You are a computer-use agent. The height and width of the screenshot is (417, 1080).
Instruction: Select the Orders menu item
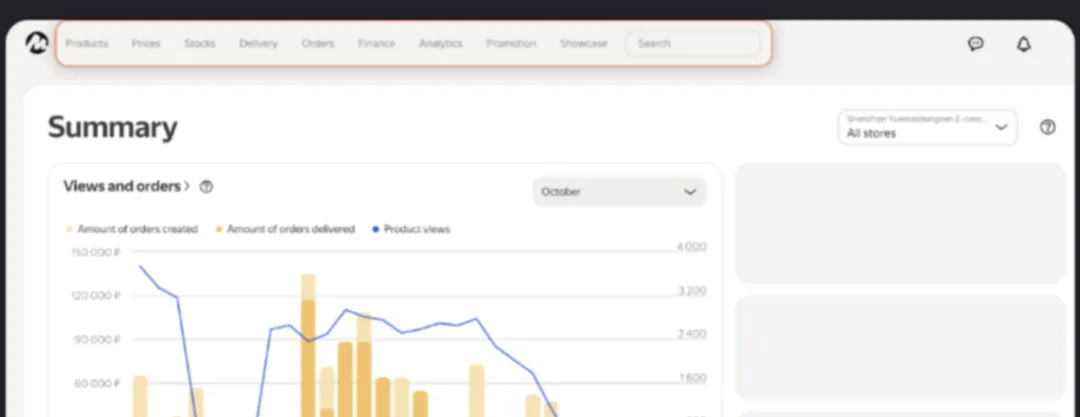pos(318,44)
